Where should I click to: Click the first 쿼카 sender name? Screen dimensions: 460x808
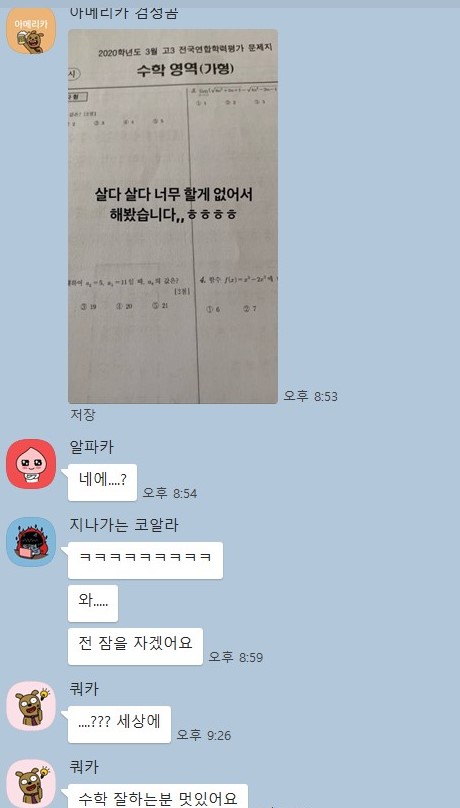coord(83,689)
